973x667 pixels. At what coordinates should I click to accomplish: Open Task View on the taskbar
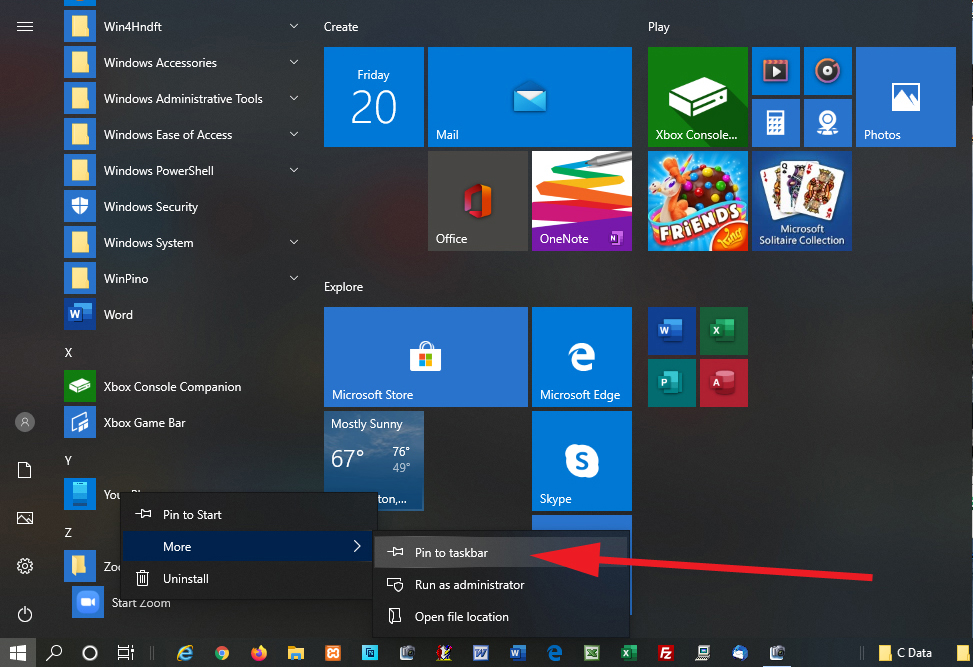coord(125,653)
